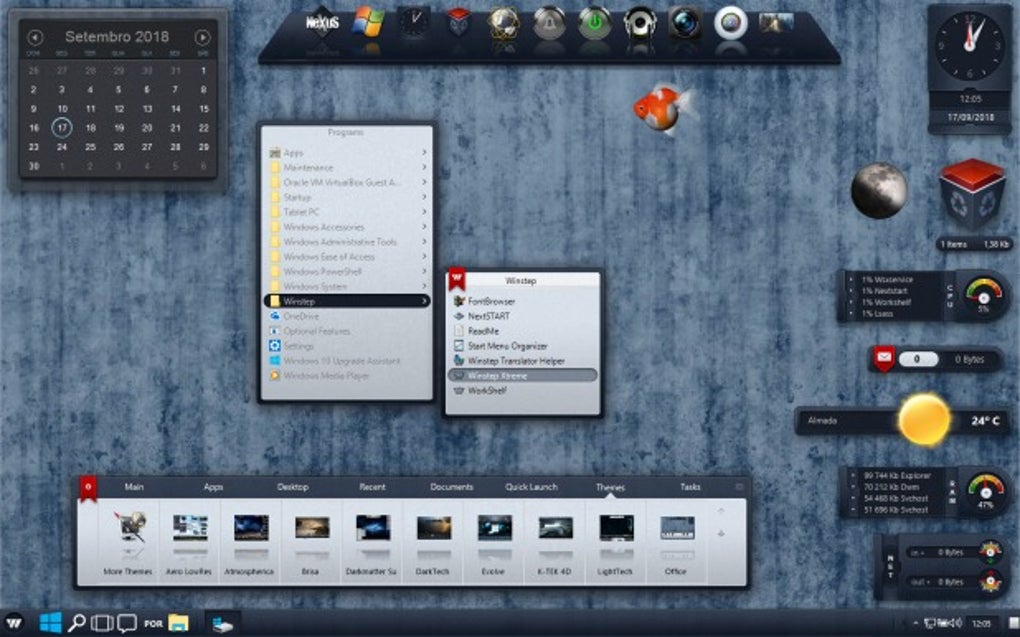1020x637 pixels.
Task: Switch to the Quick Launch shelf tab
Action: pyautogui.click(x=531, y=487)
